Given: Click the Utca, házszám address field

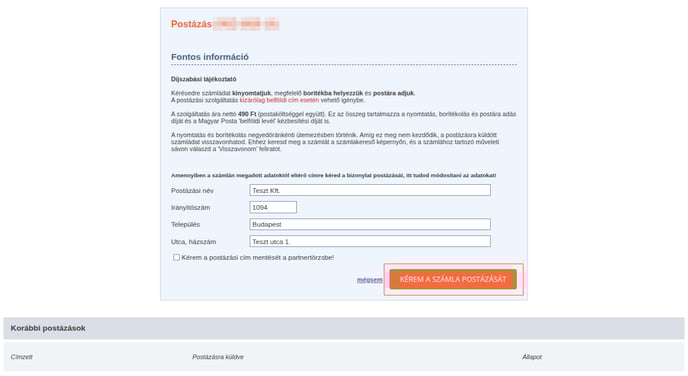Looking at the screenshot, I should click(370, 241).
